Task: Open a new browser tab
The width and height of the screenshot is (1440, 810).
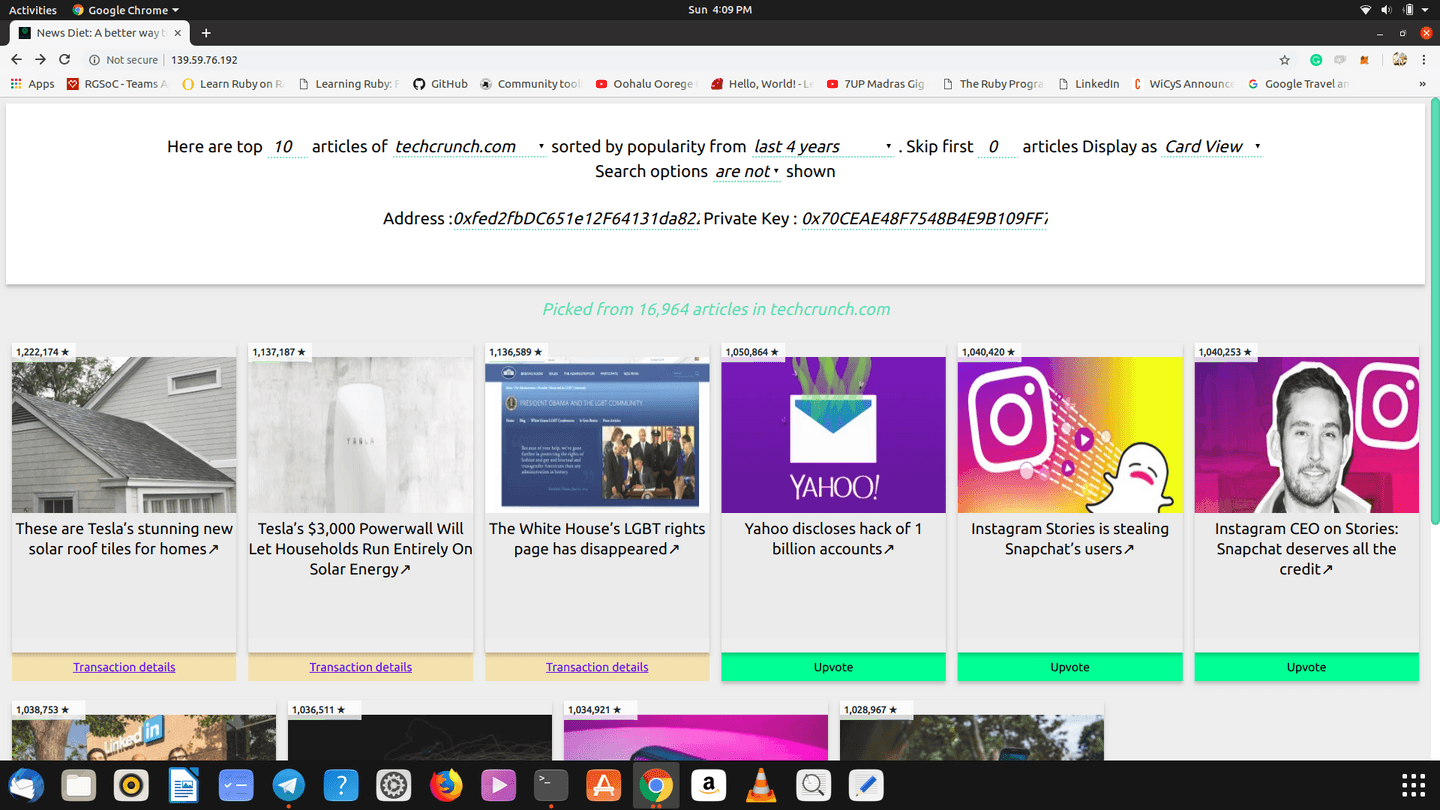Action: click(206, 33)
